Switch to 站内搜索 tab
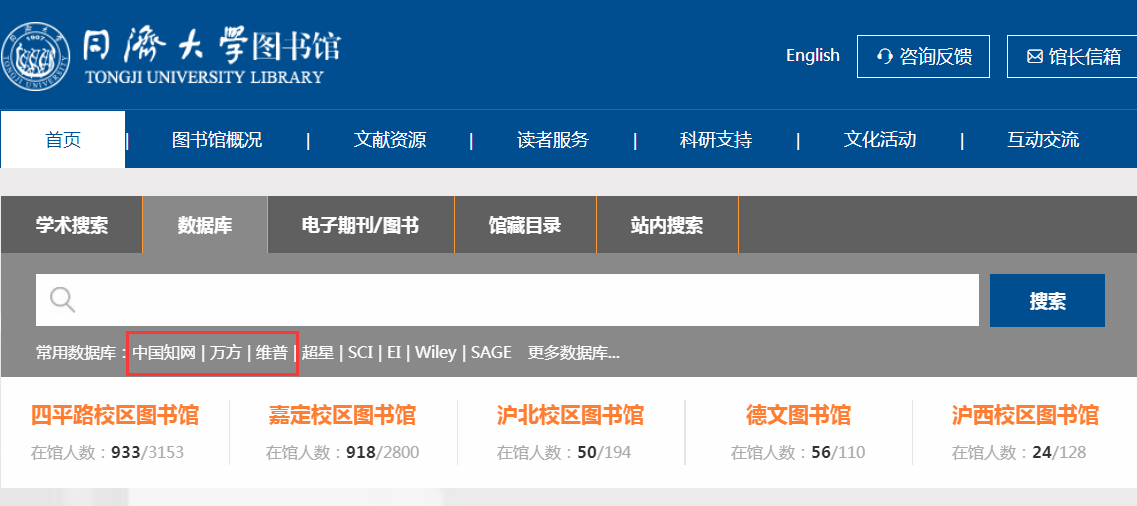Viewport: 1137px width, 506px height. (667, 225)
